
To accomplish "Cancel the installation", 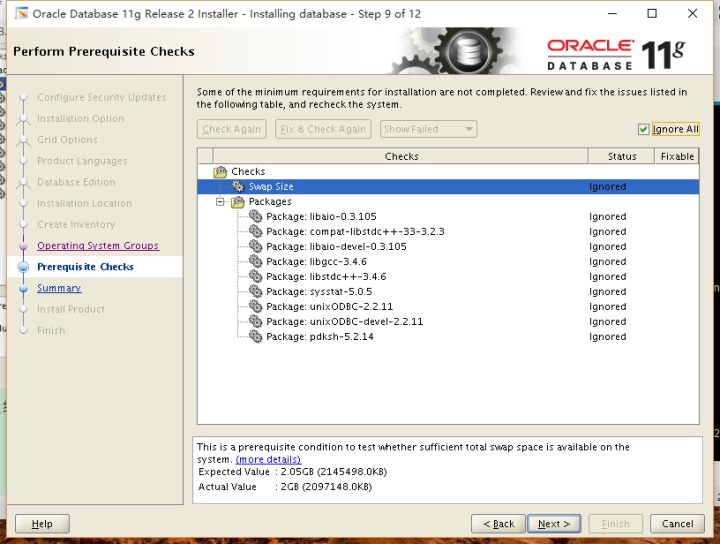I will pyautogui.click(x=677, y=524).
